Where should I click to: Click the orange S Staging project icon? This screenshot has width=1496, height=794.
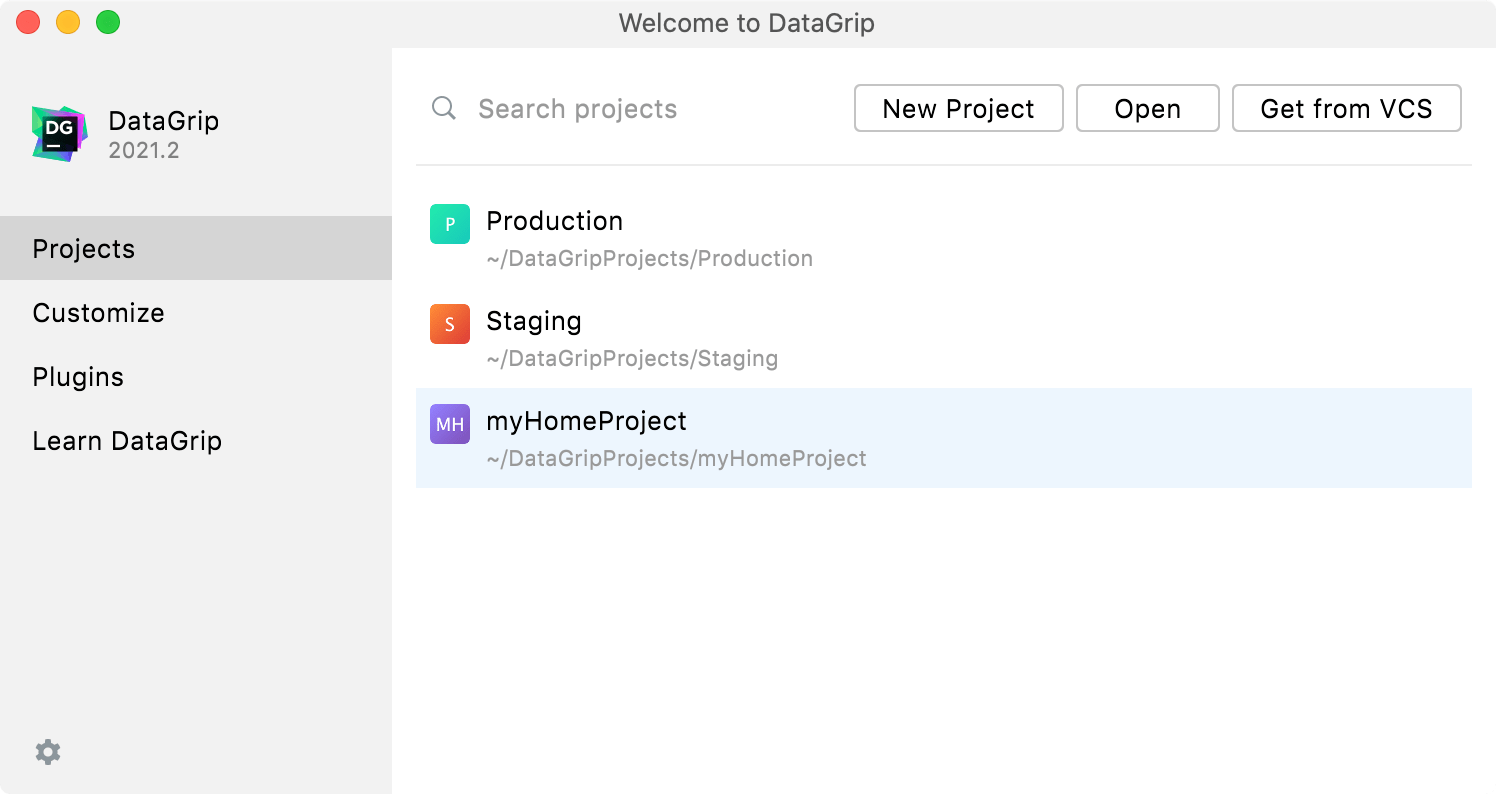[450, 324]
